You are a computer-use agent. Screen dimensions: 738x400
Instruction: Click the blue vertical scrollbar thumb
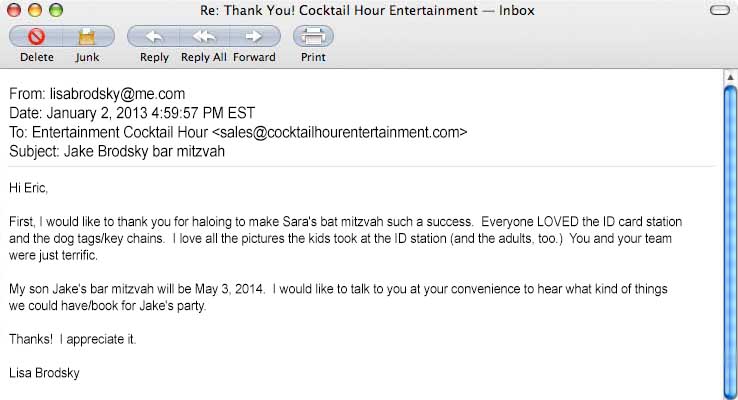(x=730, y=240)
